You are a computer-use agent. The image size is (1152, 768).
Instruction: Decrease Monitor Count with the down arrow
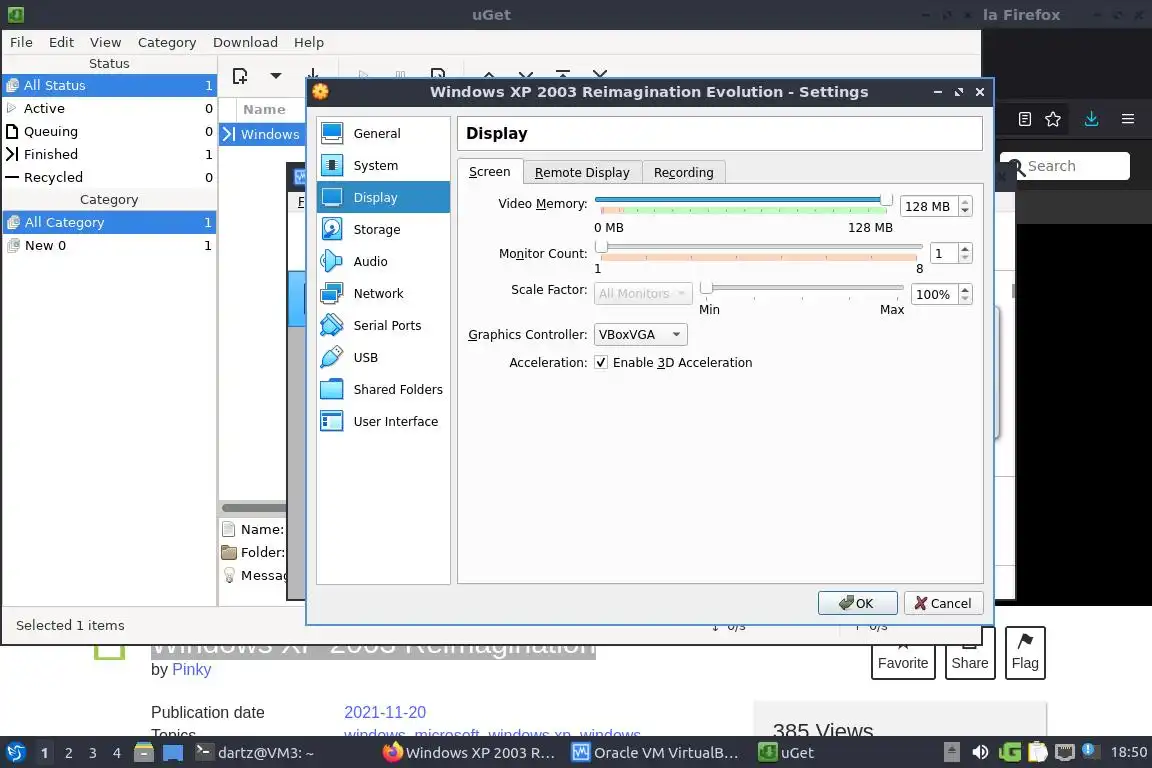(x=965, y=259)
